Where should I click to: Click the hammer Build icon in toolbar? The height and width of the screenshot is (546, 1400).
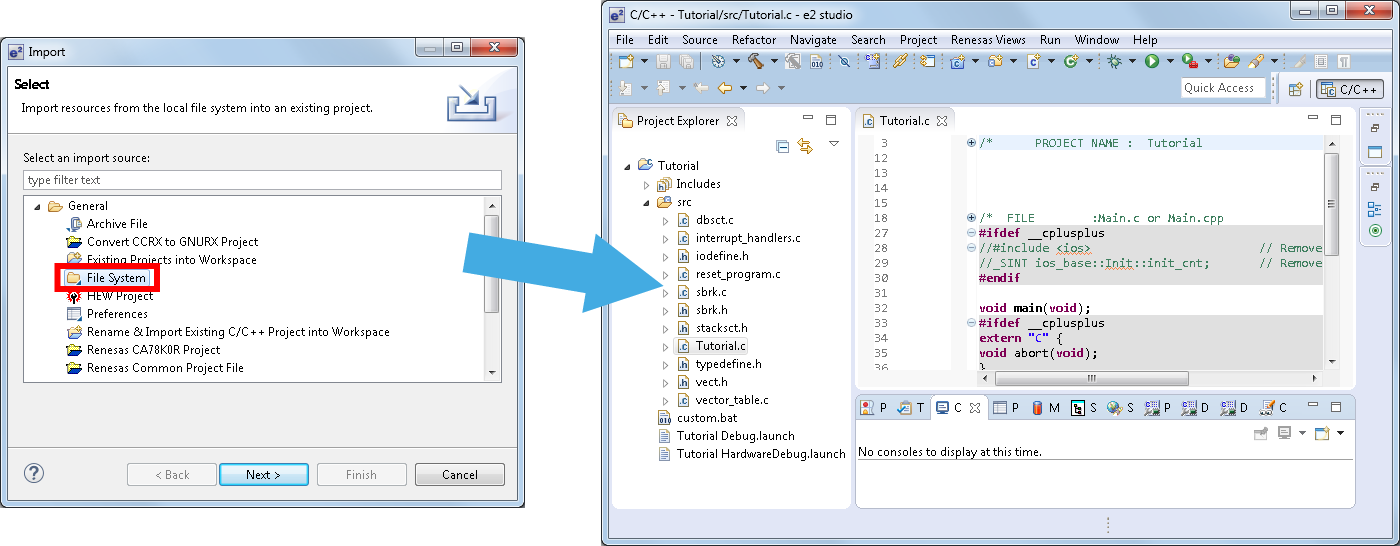coord(756,61)
